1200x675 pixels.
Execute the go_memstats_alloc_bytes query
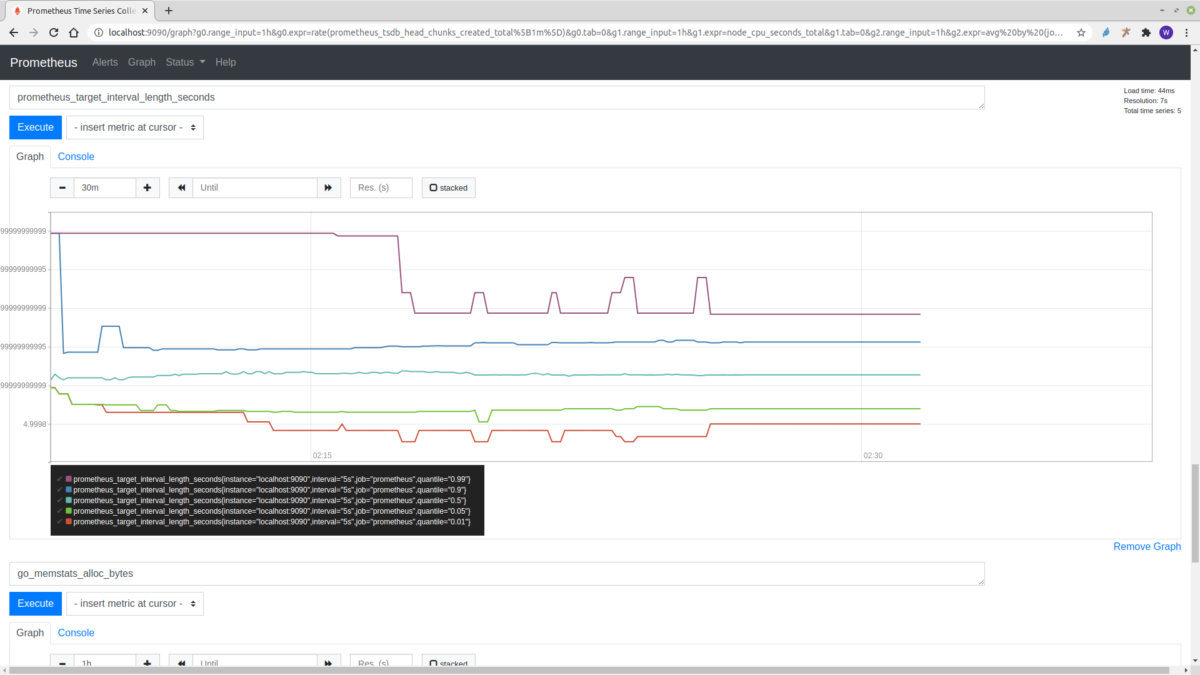35,603
